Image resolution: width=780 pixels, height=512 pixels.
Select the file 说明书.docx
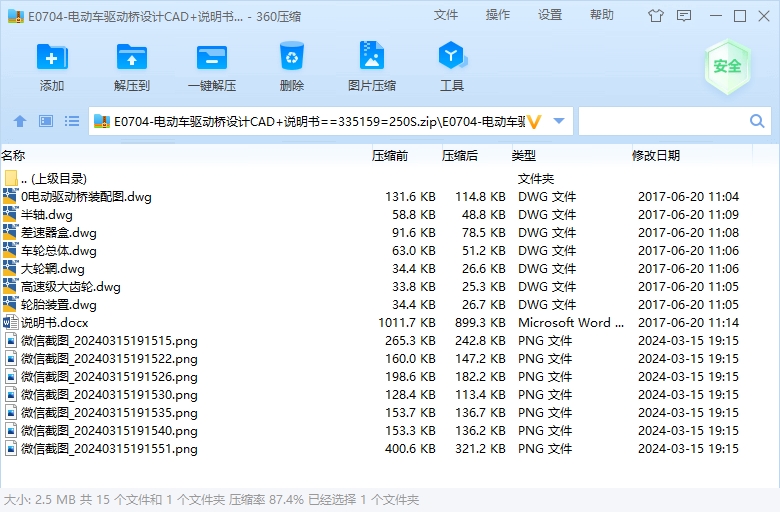tap(55, 322)
